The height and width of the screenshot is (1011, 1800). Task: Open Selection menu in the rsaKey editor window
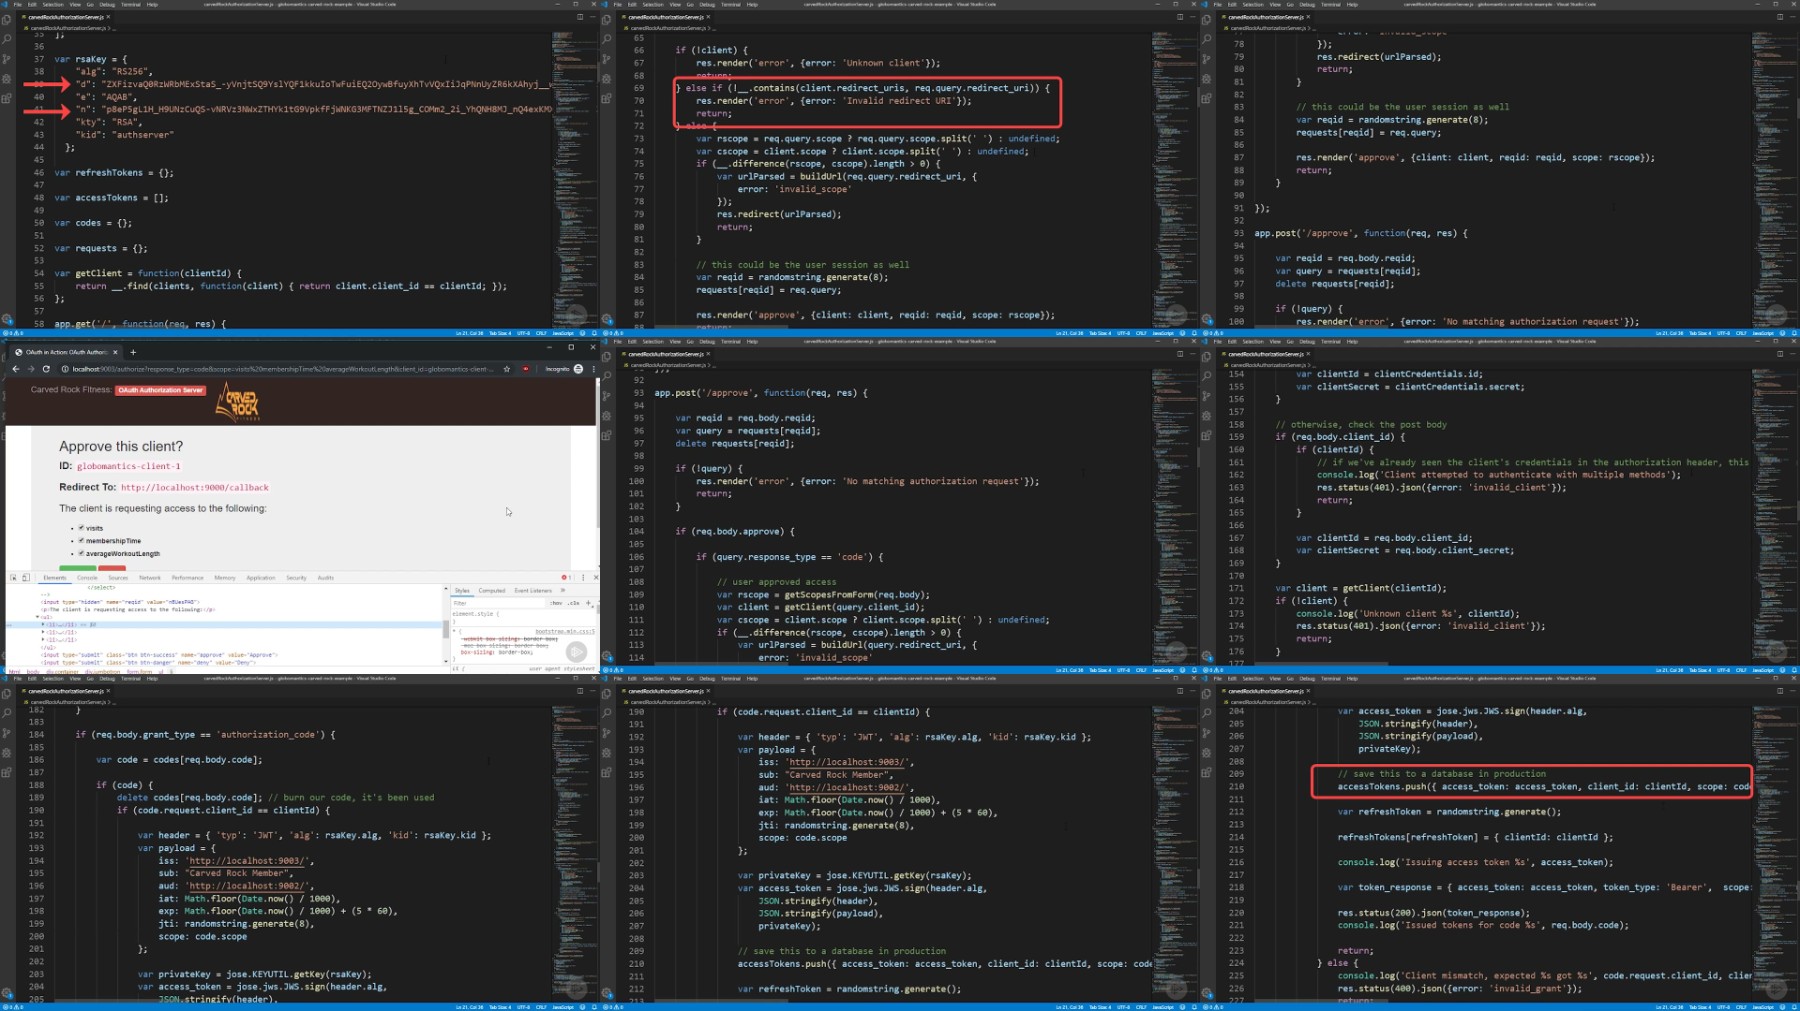52,4
